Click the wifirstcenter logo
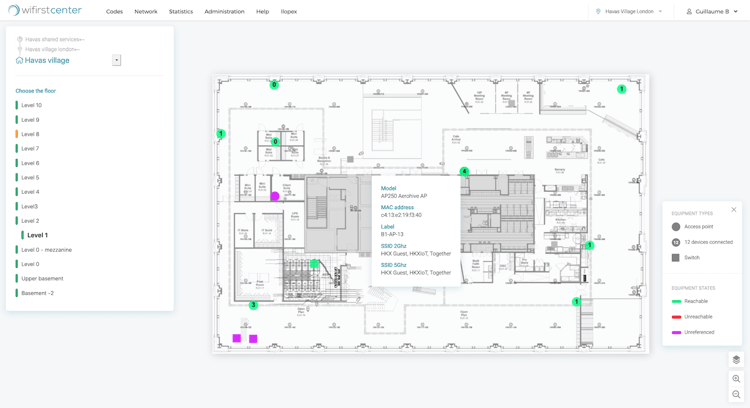This screenshot has height=408, width=750. point(45,11)
